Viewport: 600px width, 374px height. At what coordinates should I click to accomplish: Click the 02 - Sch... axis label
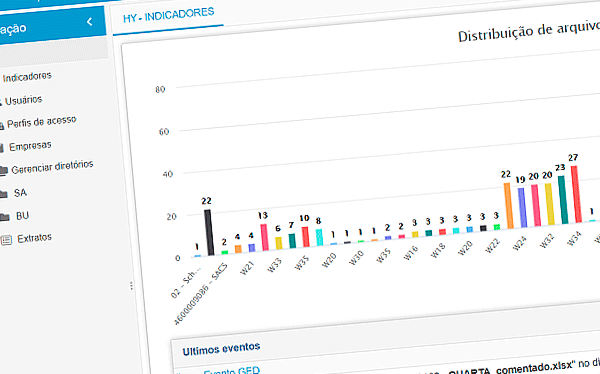coord(186,282)
